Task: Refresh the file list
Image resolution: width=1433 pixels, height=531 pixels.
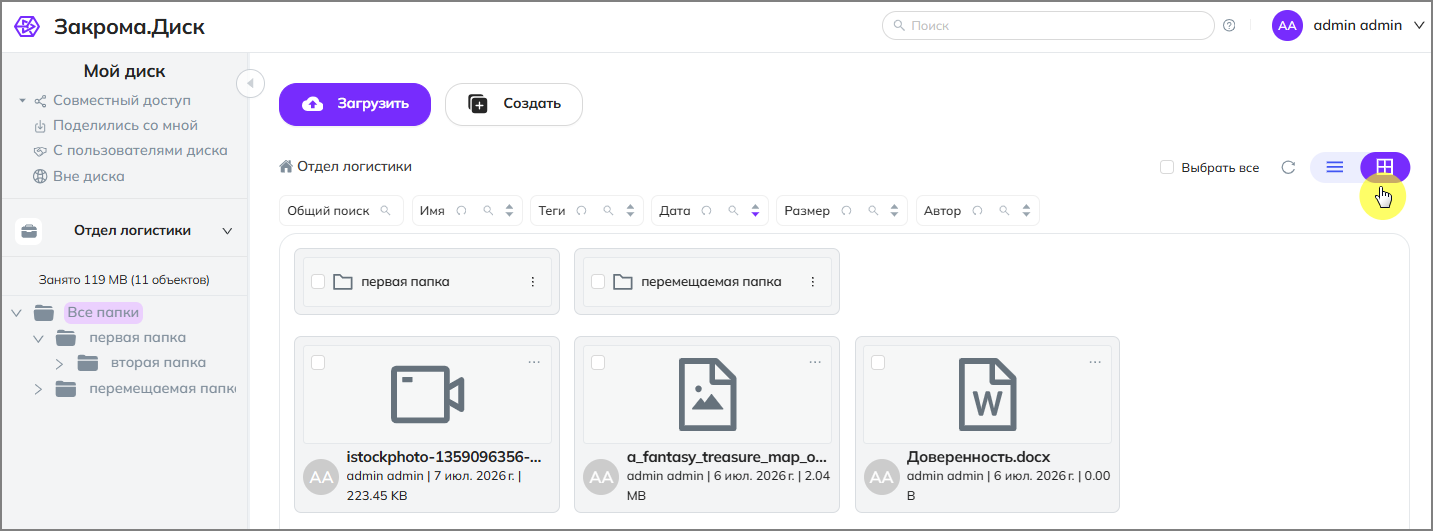Action: 1288,167
